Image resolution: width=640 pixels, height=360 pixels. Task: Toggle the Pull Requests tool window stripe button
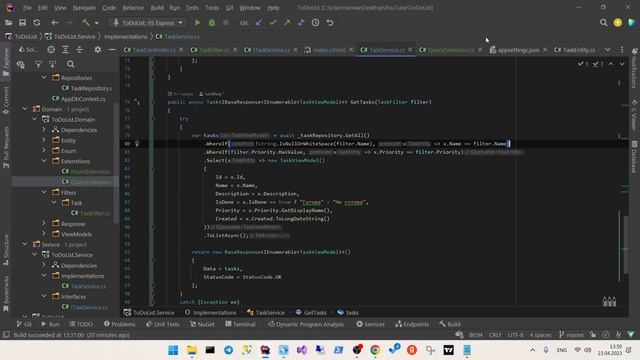[x=6, y=148]
